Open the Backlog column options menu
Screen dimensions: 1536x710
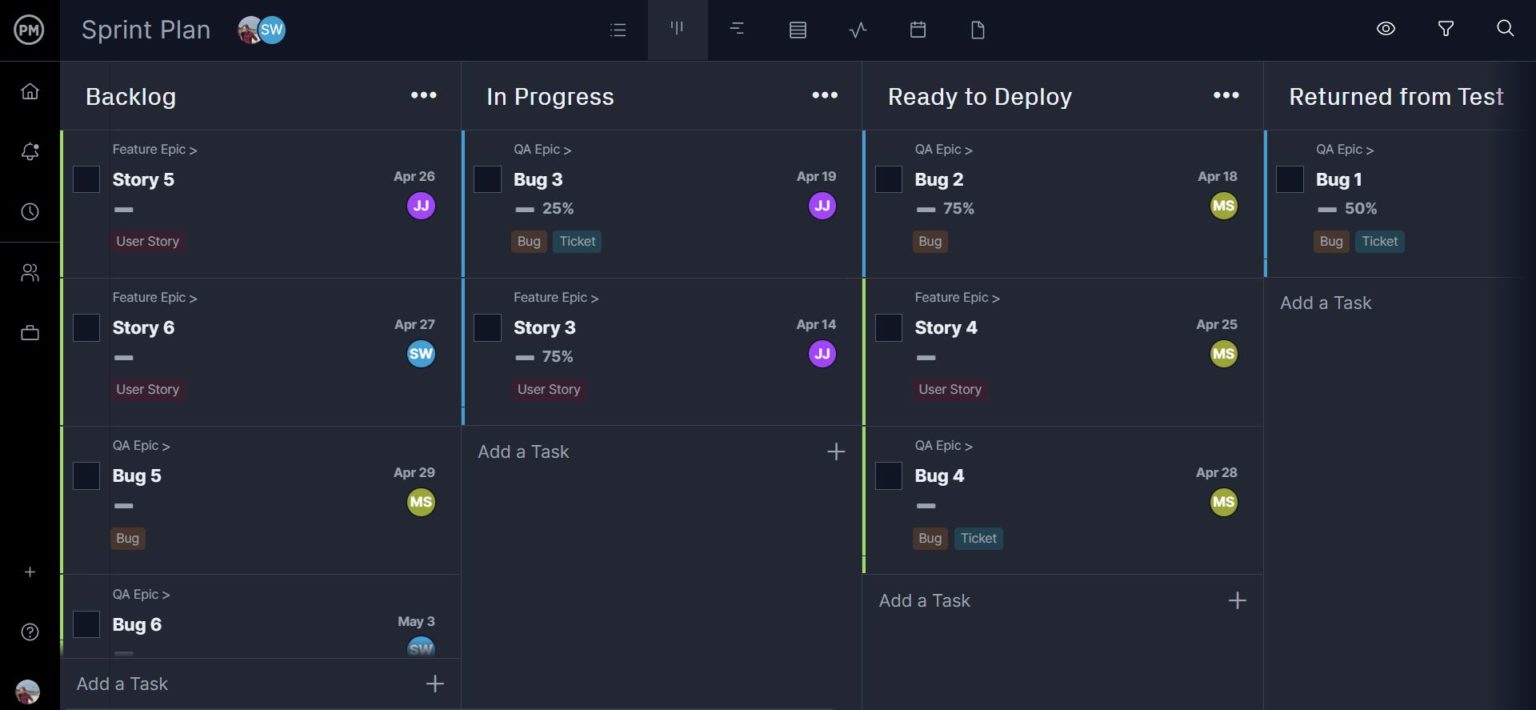423,95
